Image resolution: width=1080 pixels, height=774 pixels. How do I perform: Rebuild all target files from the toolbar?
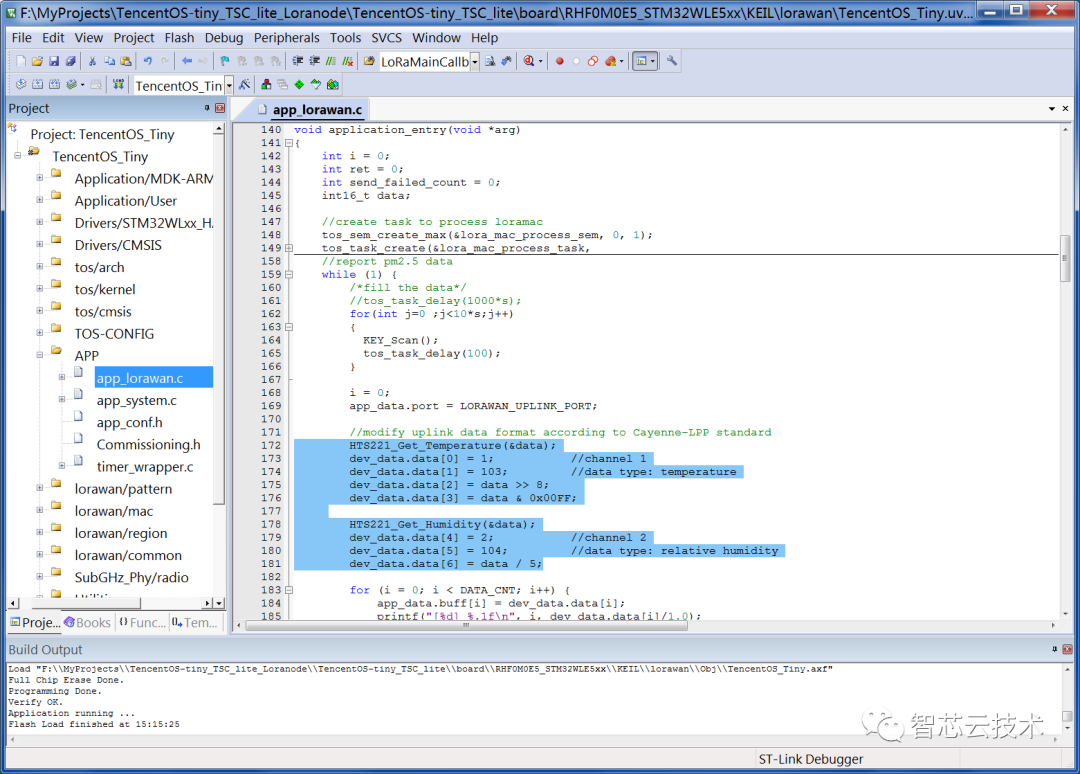coord(54,85)
